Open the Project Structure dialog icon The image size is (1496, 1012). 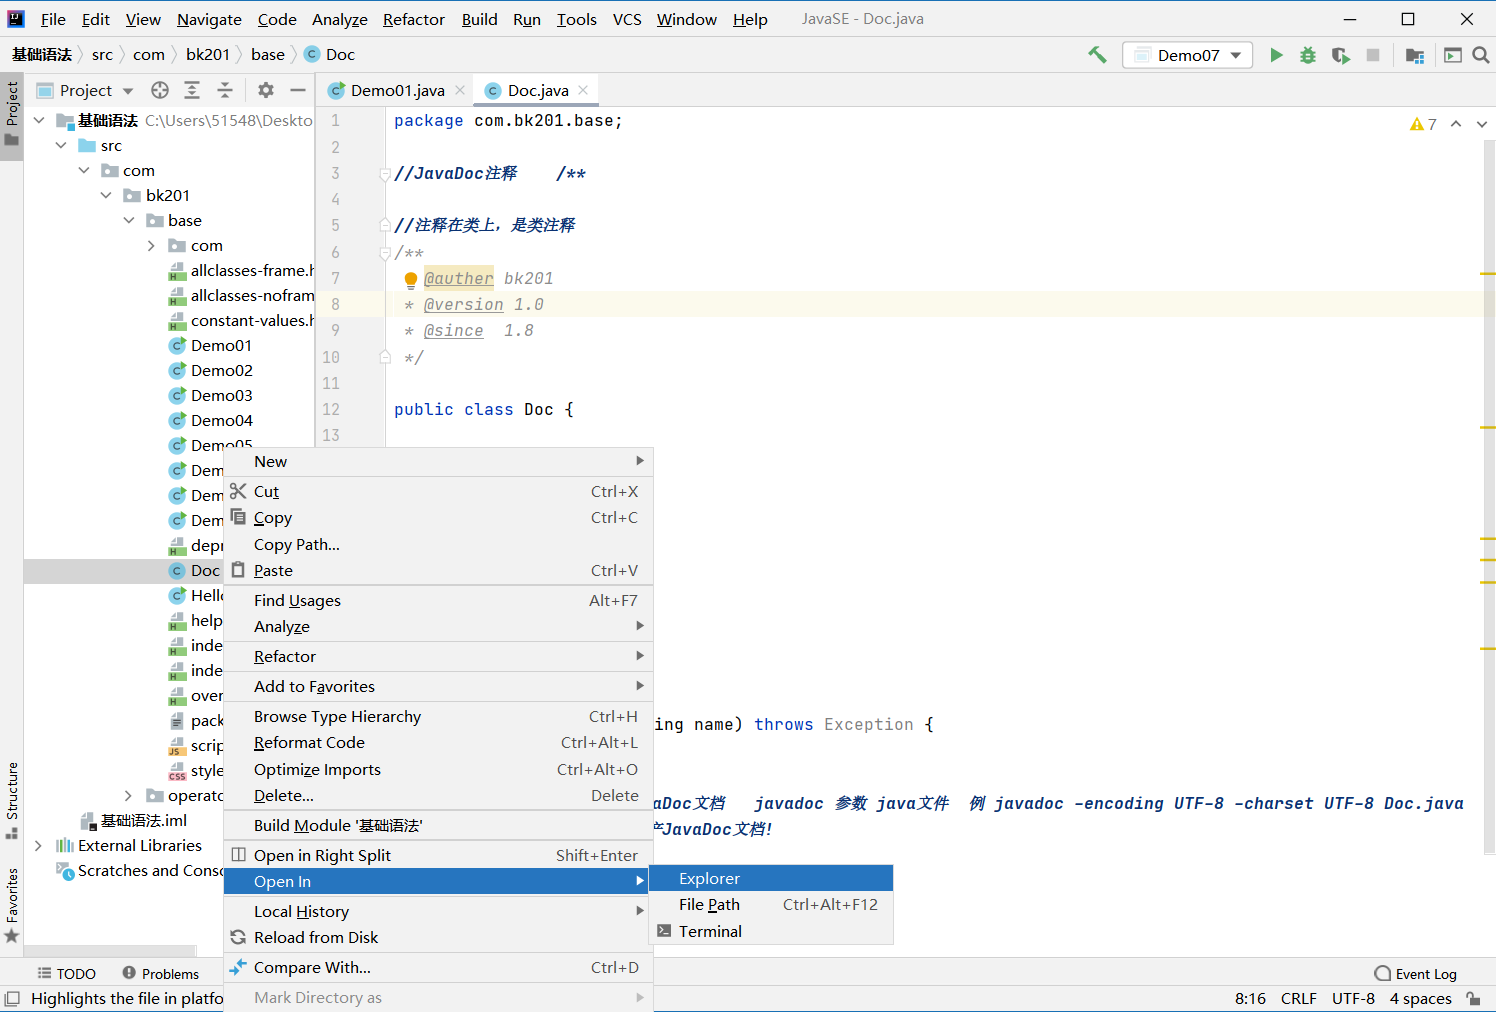[1414, 55]
